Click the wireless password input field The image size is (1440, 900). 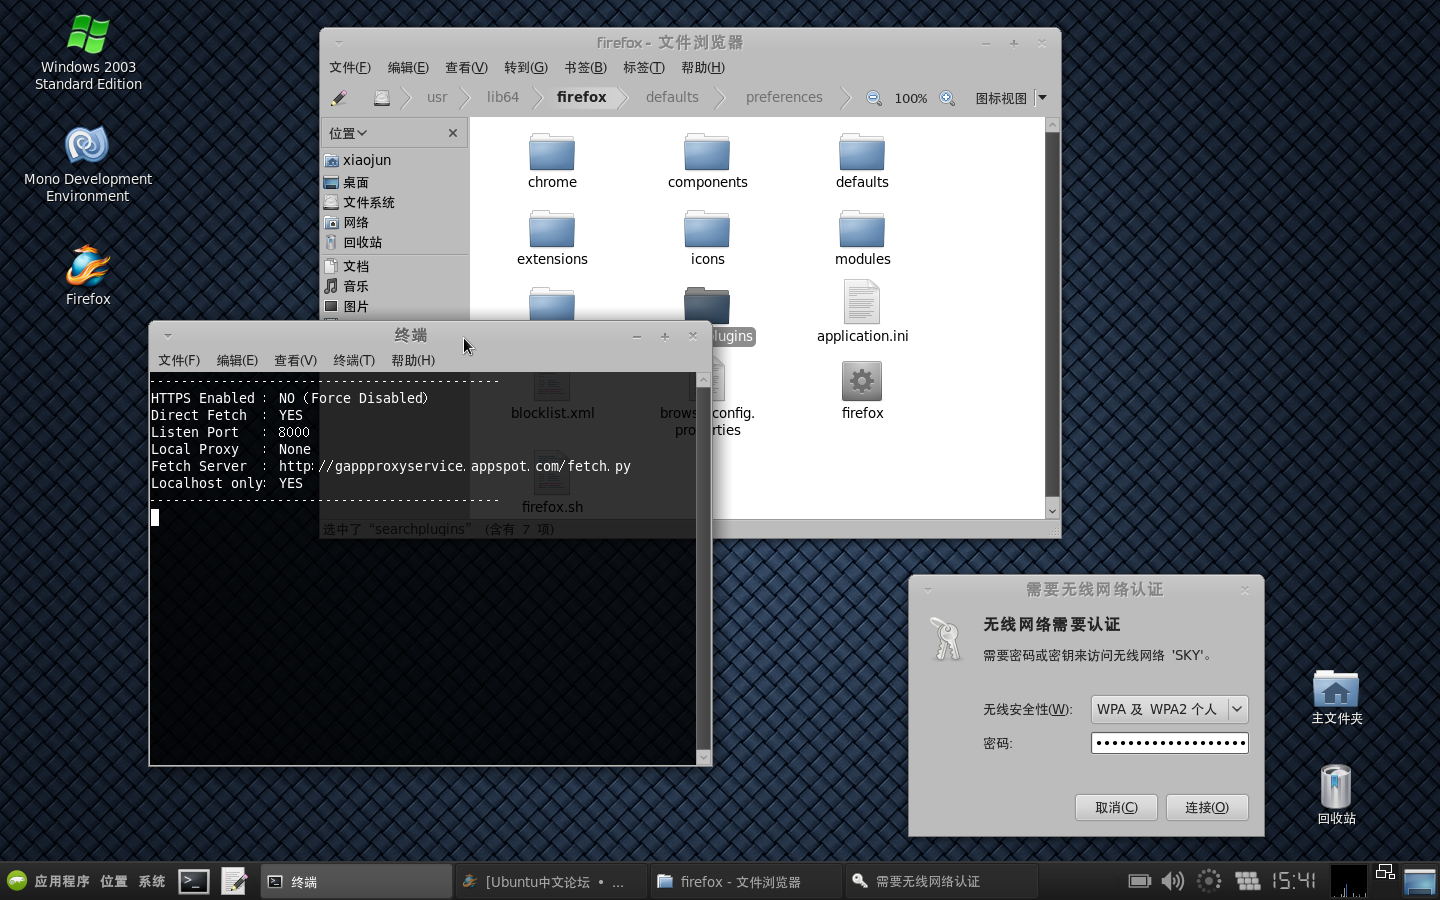click(x=1169, y=743)
